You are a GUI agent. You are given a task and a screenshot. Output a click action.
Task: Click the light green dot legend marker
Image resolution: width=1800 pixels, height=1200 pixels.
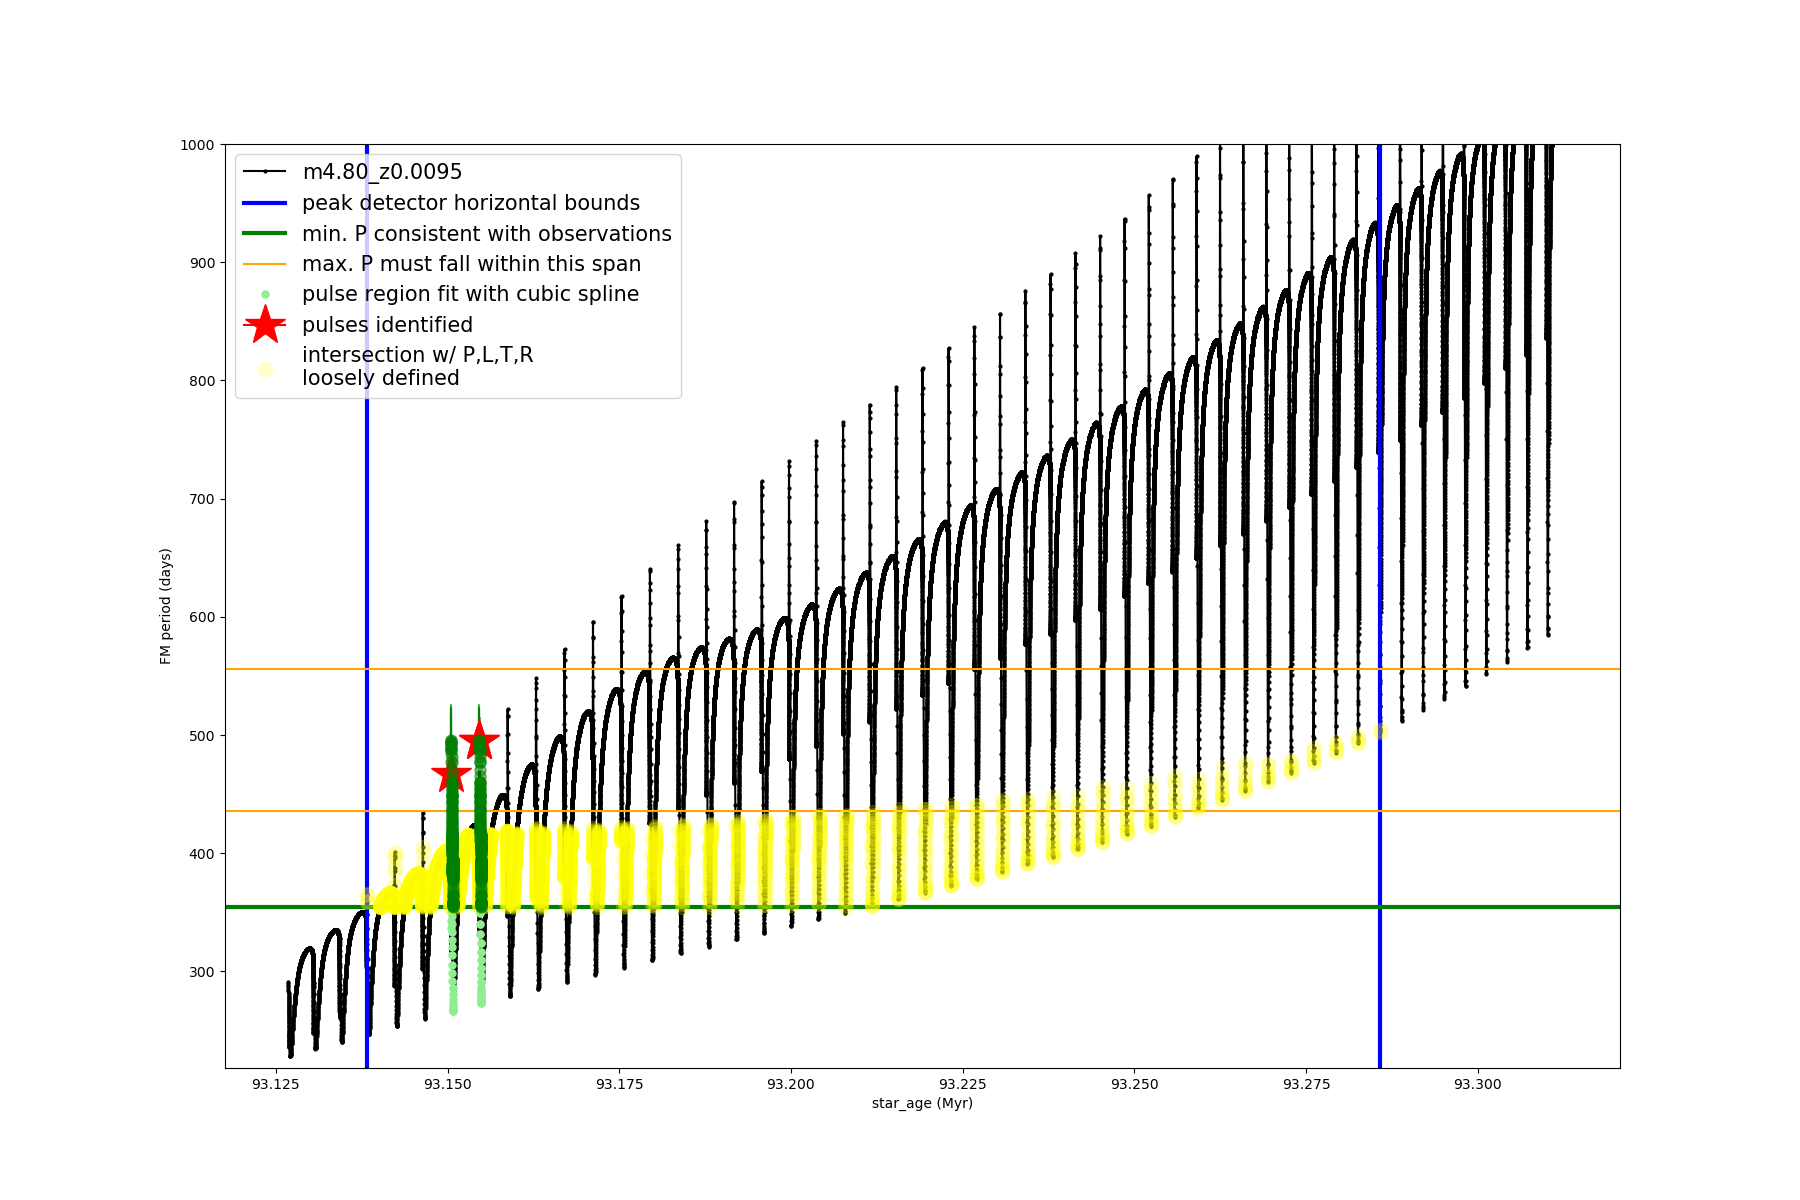tap(265, 294)
